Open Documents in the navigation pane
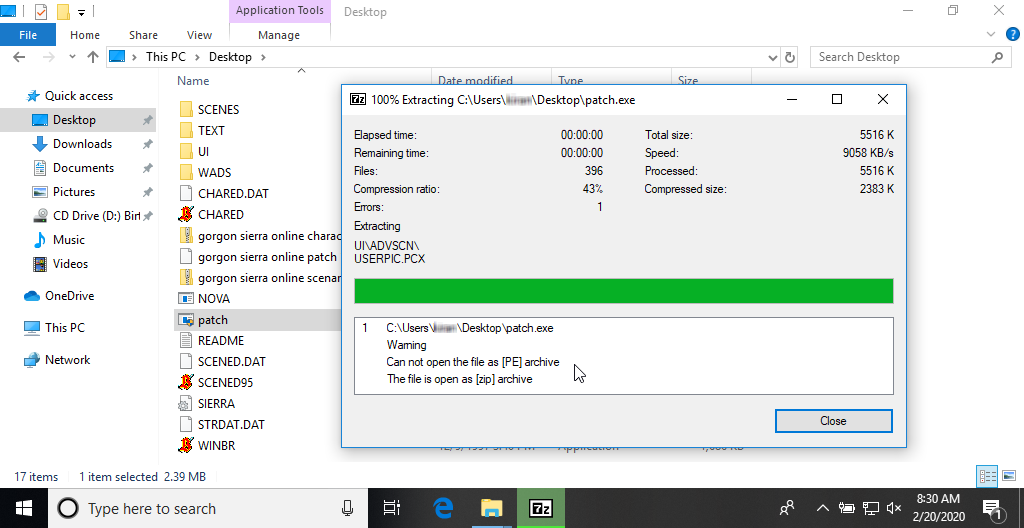Screen dimensions: 1024x528 pyautogui.click(x=83, y=168)
